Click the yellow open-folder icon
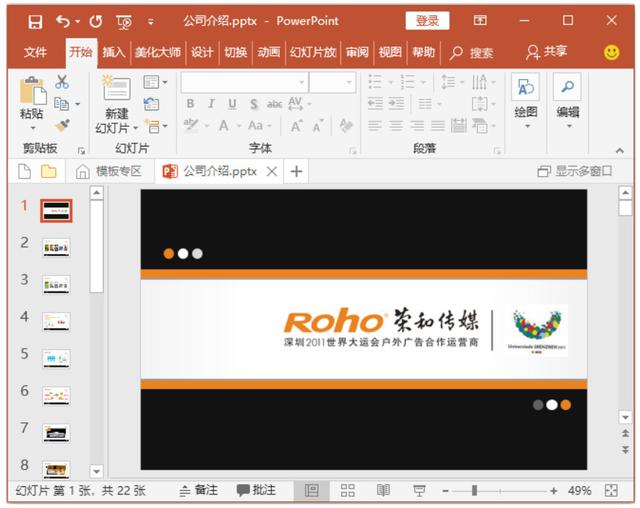The height and width of the screenshot is (508, 640). click(49, 171)
